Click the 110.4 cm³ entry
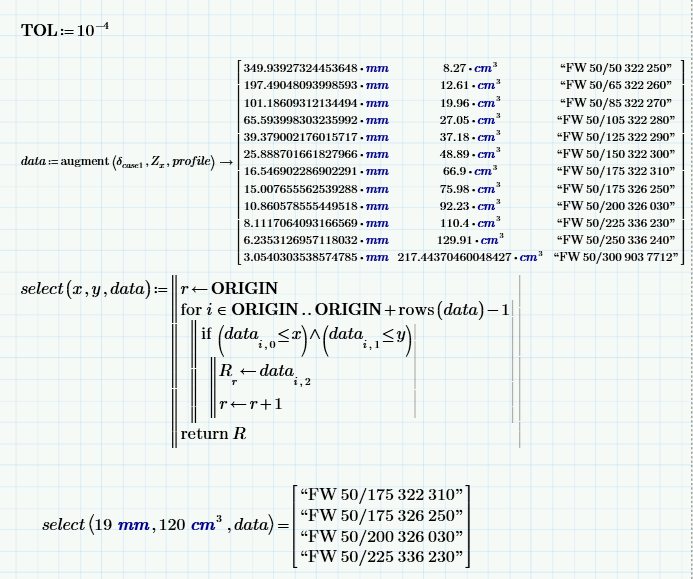Image resolution: width=693 pixels, height=579 pixels. click(470, 223)
